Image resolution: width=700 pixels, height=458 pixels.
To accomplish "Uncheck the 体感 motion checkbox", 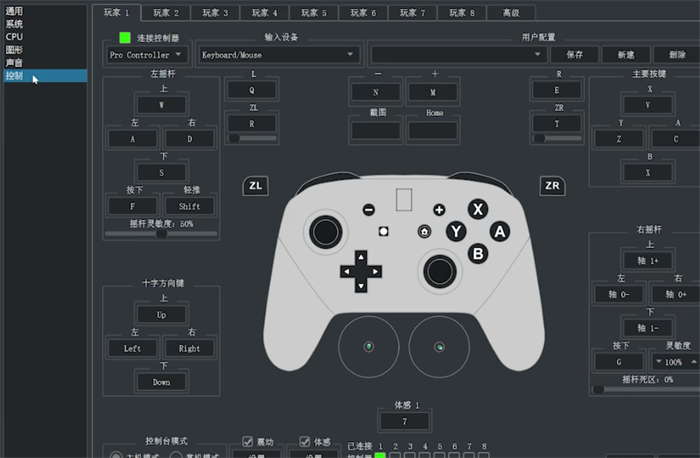I will pos(304,441).
